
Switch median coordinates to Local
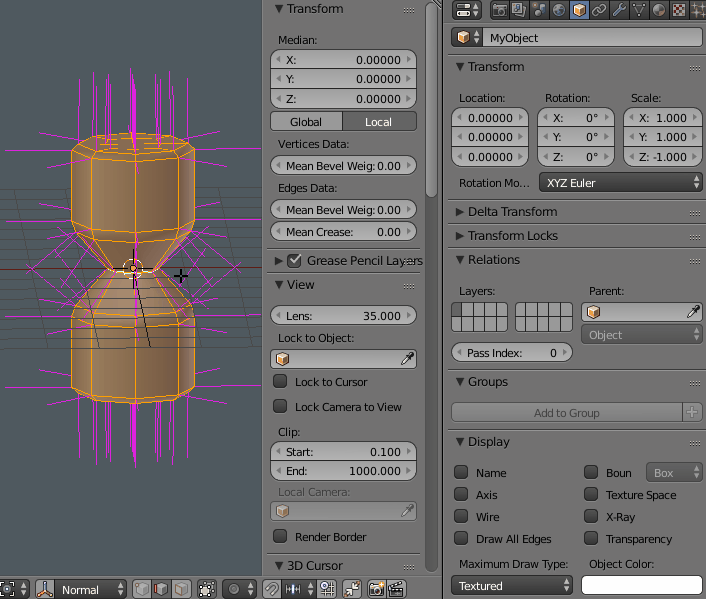coord(380,122)
